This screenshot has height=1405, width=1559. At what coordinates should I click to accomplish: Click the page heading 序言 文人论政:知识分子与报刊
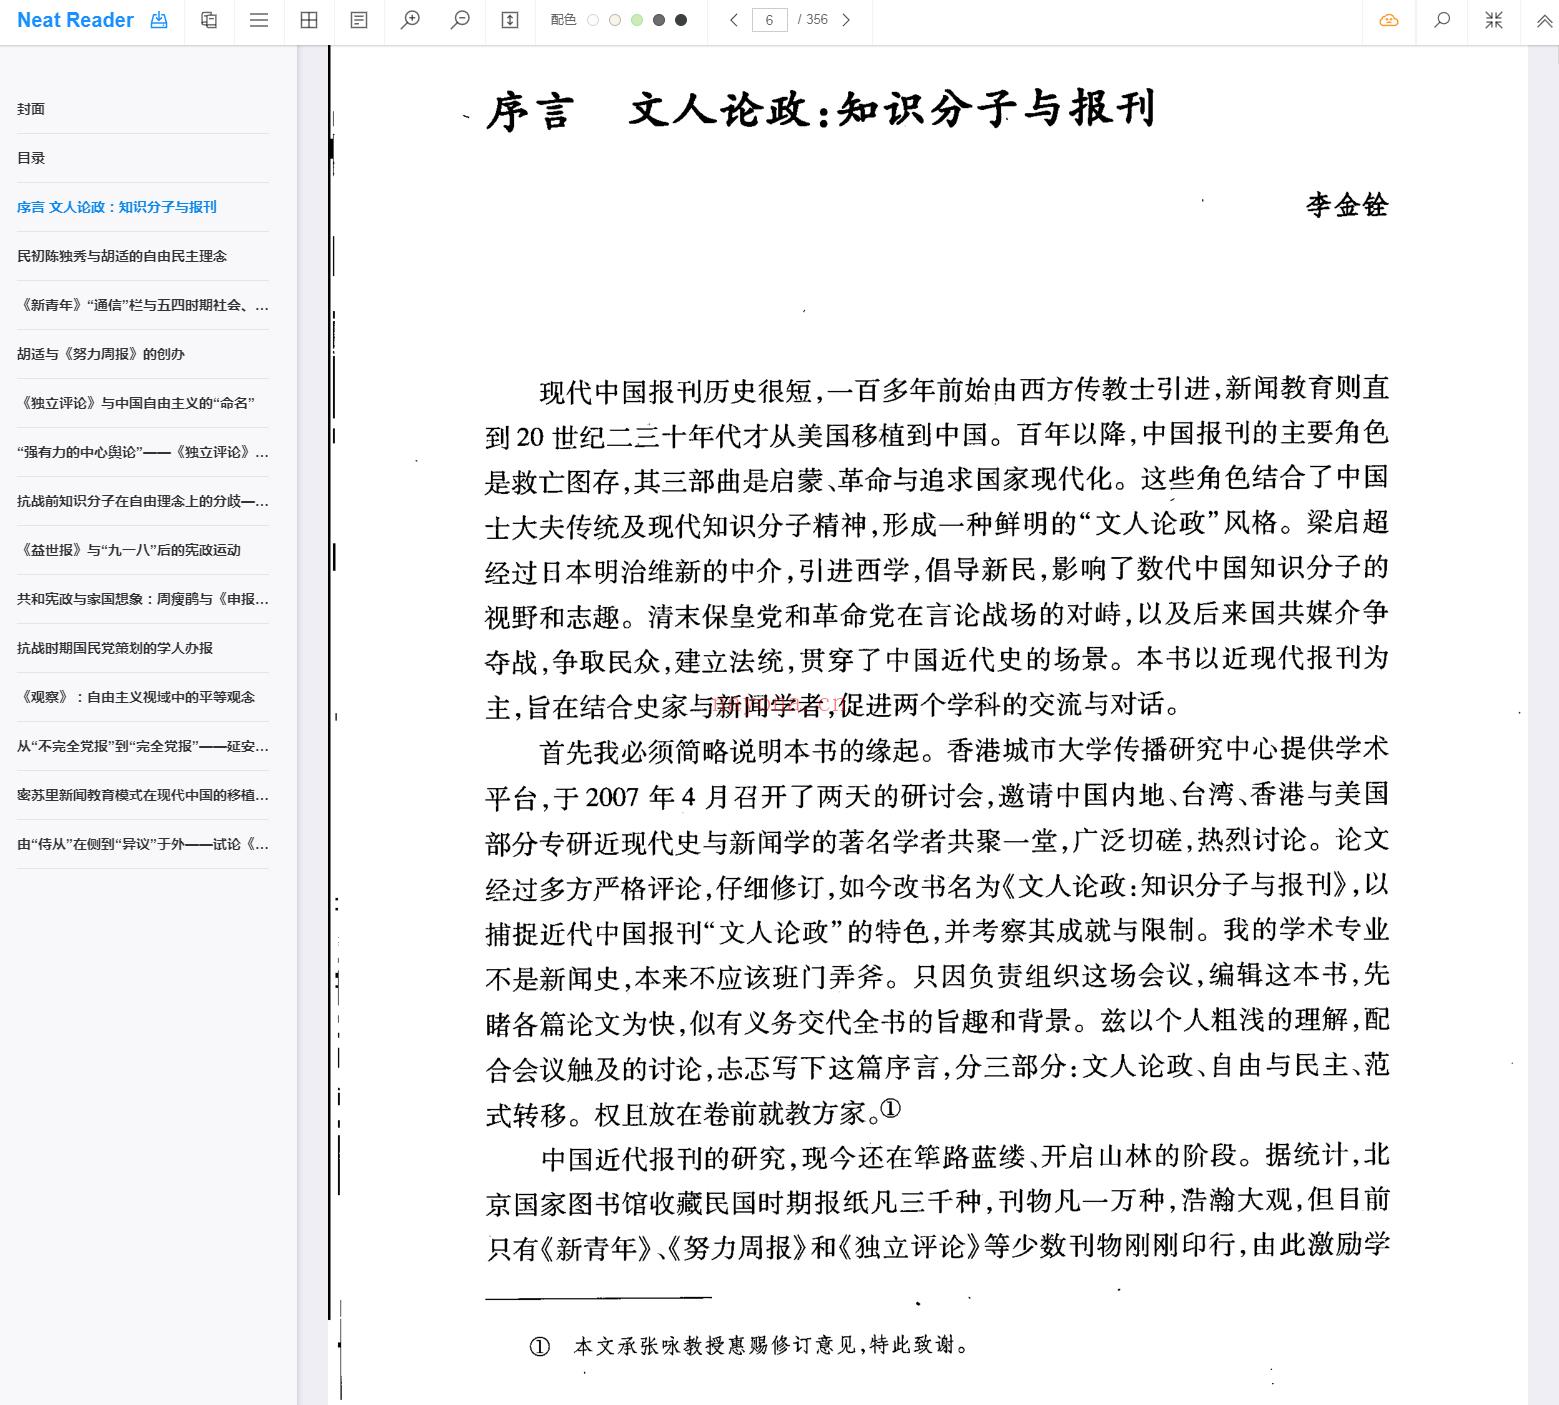click(x=820, y=109)
